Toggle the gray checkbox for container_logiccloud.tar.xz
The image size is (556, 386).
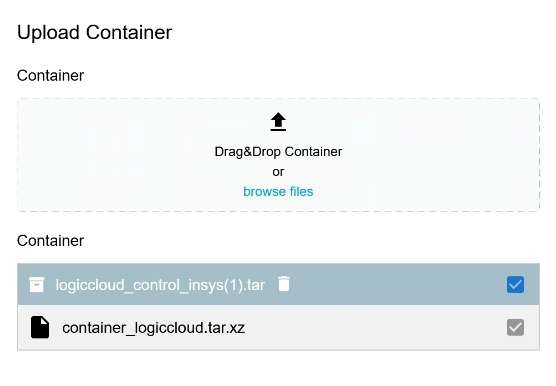[515, 327]
